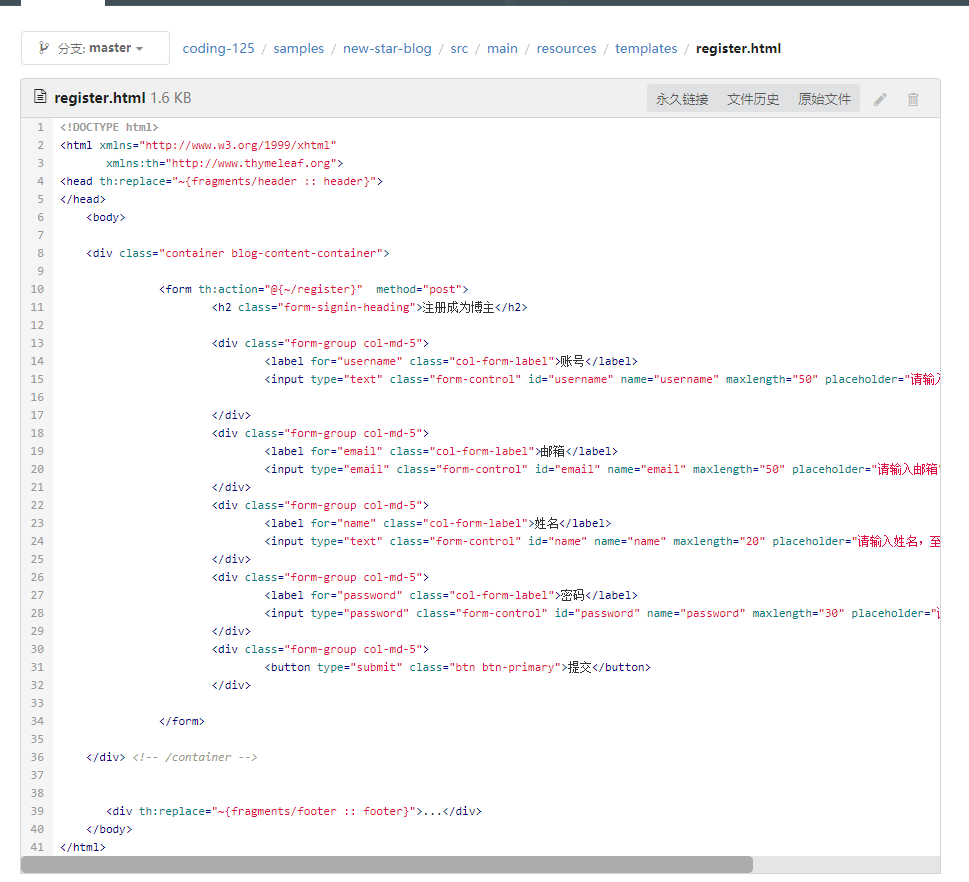This screenshot has height=882, width=969.
Task: Click the 永久链接 button
Action: (682, 99)
